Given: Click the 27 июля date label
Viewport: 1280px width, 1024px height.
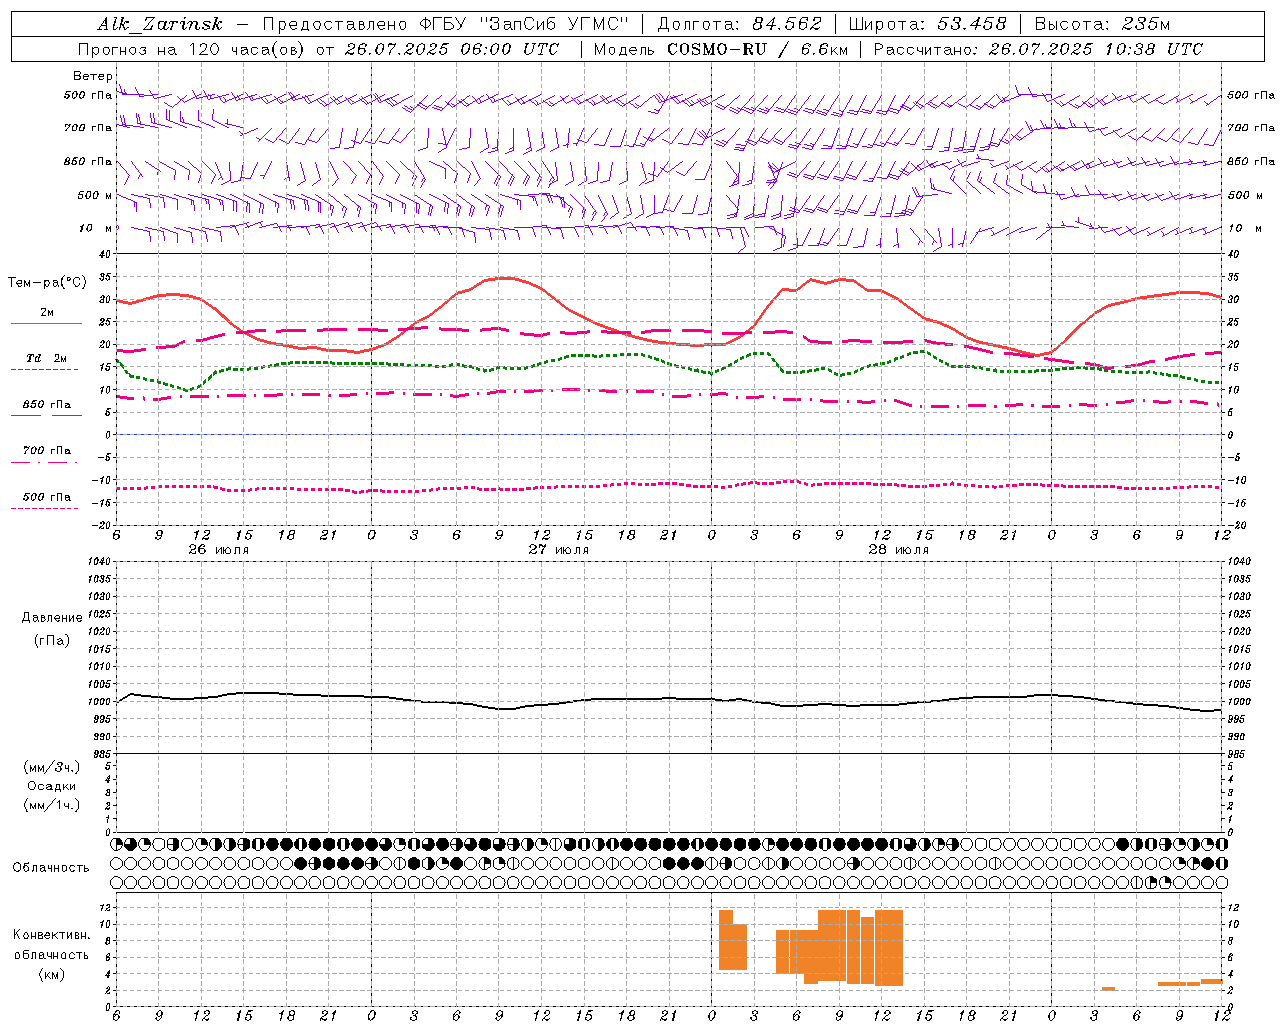Looking at the screenshot, I should coord(558,550).
